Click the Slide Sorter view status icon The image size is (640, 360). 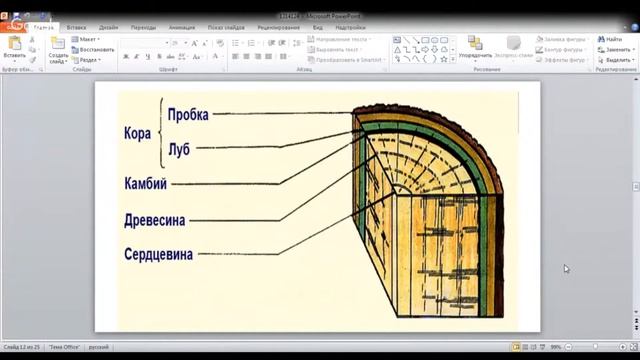pyautogui.click(x=525, y=347)
